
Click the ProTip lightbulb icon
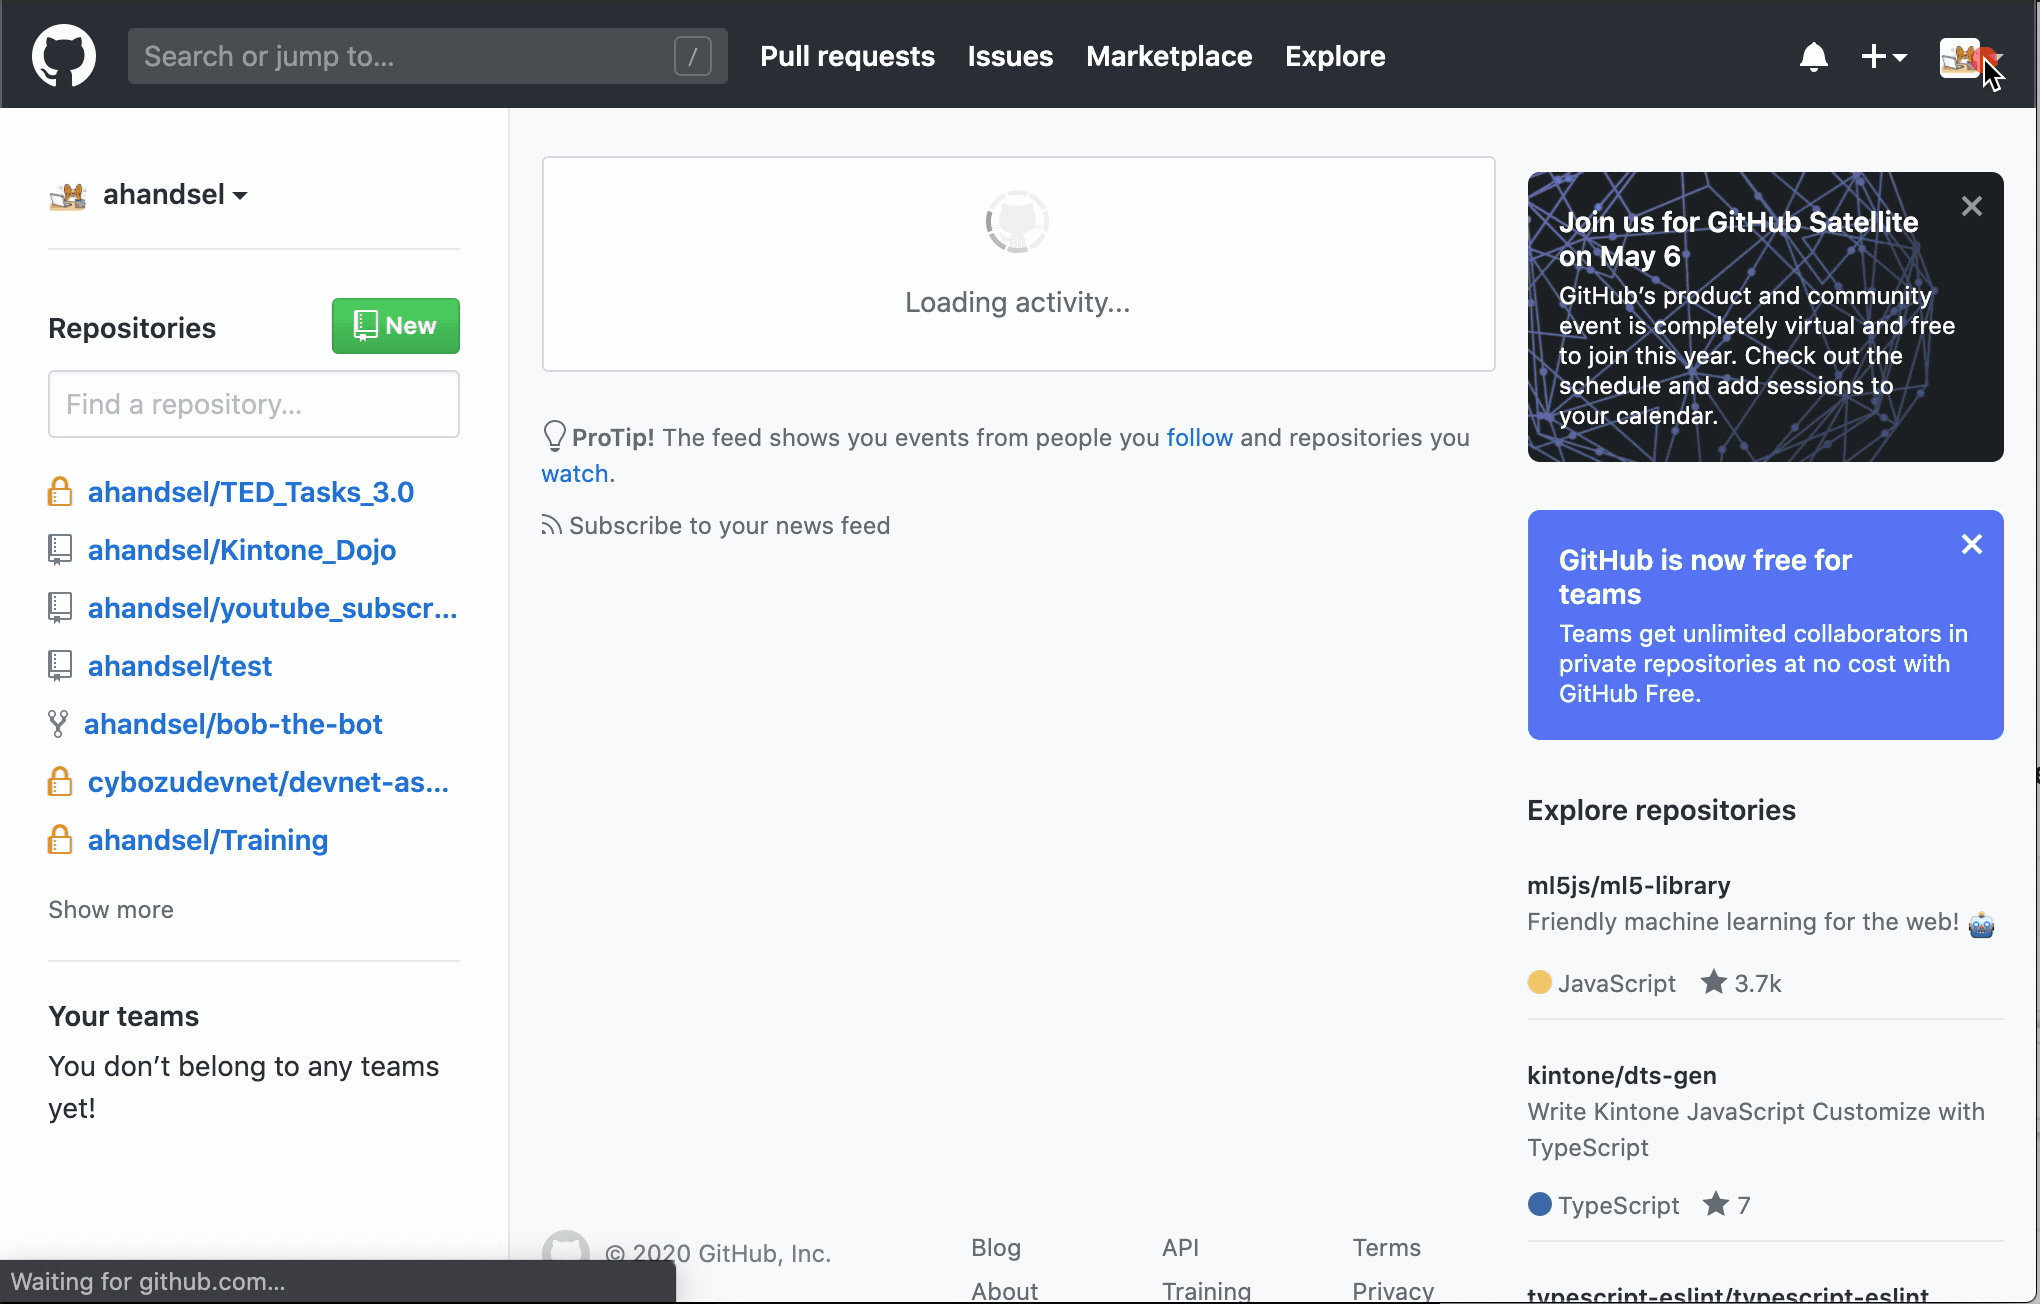click(554, 436)
